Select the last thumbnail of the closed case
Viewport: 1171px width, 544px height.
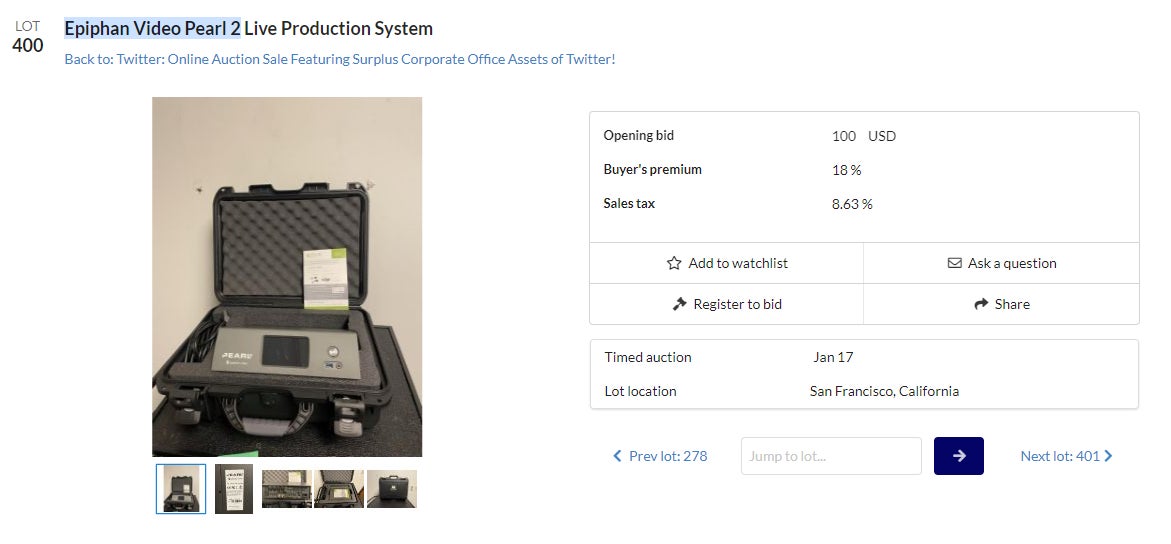(392, 489)
